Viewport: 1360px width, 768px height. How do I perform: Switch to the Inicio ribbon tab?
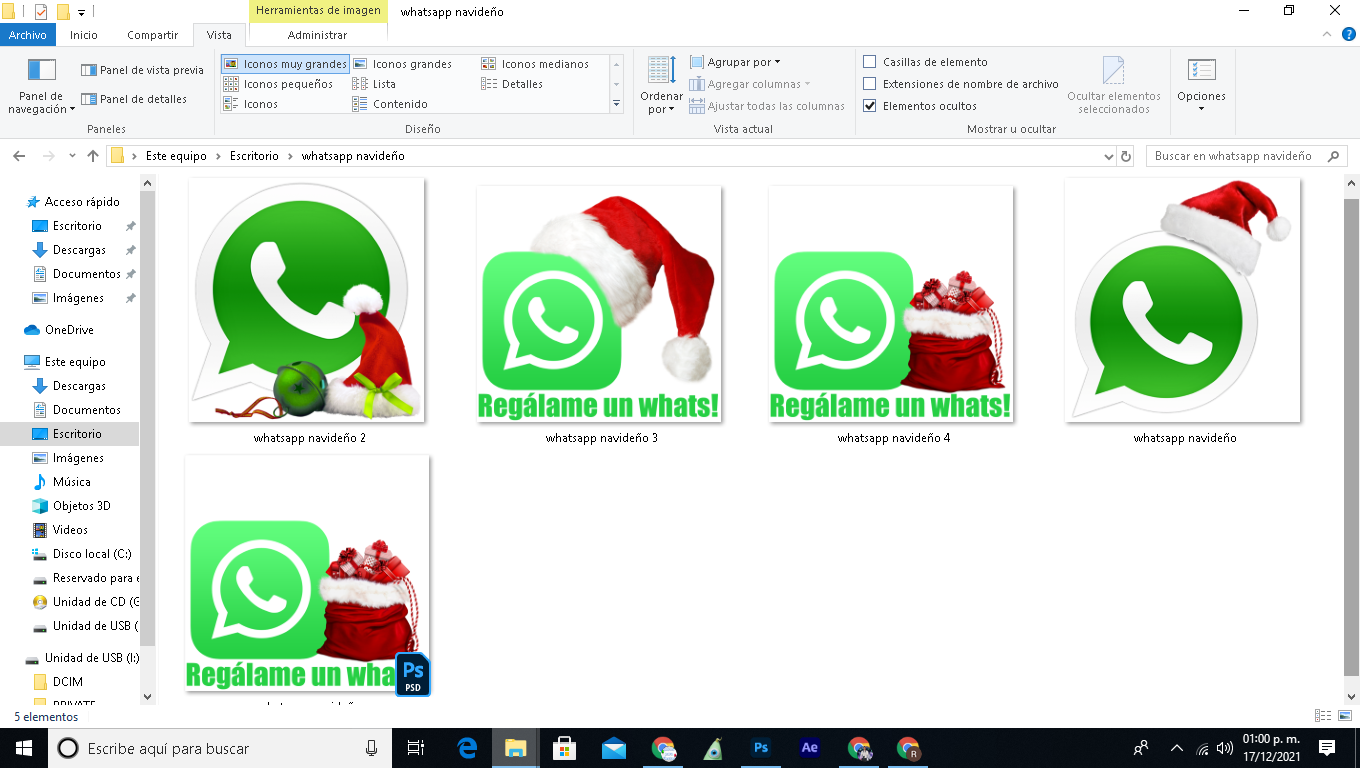click(84, 35)
